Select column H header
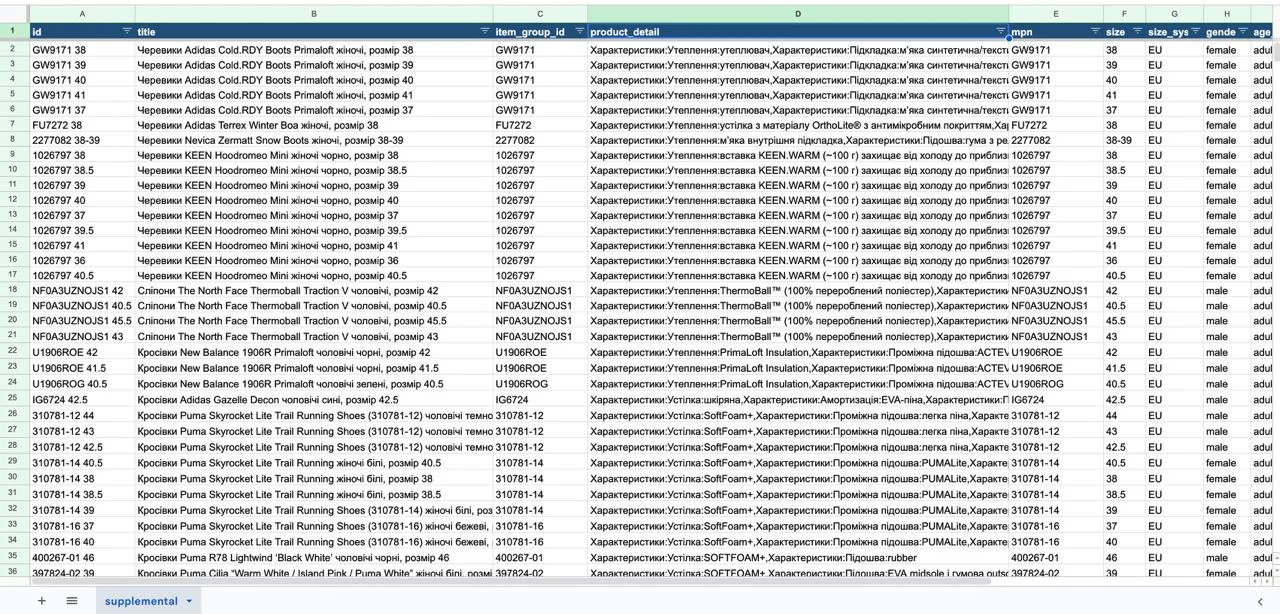 [1227, 14]
